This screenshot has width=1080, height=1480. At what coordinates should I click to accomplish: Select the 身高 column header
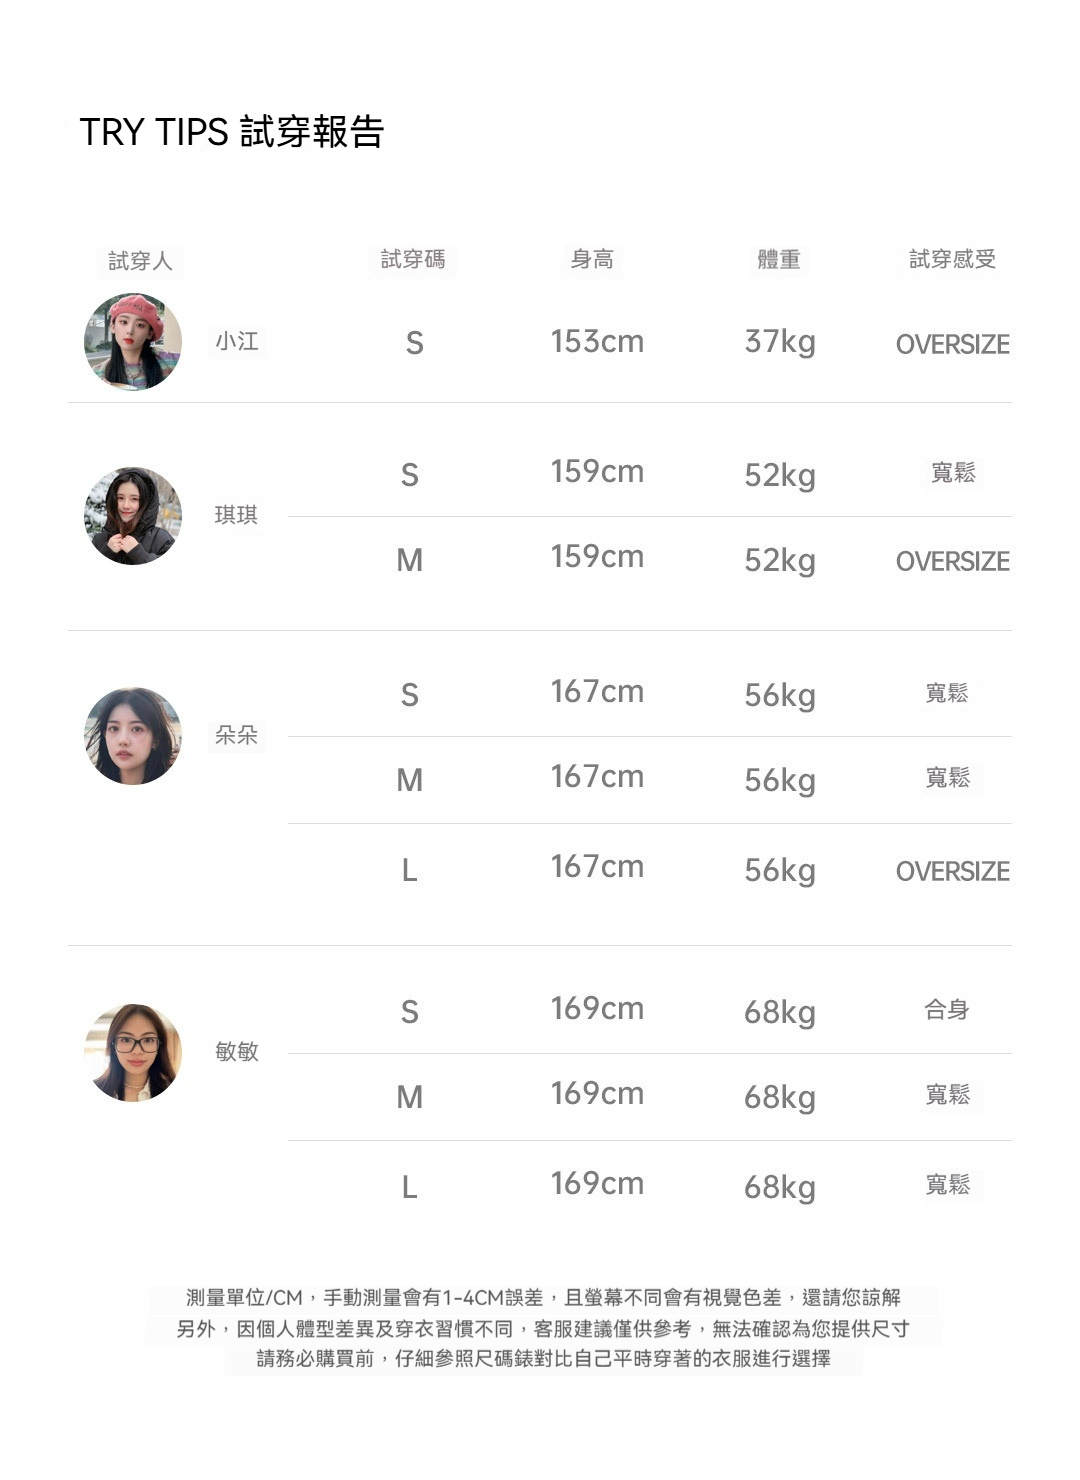point(592,260)
